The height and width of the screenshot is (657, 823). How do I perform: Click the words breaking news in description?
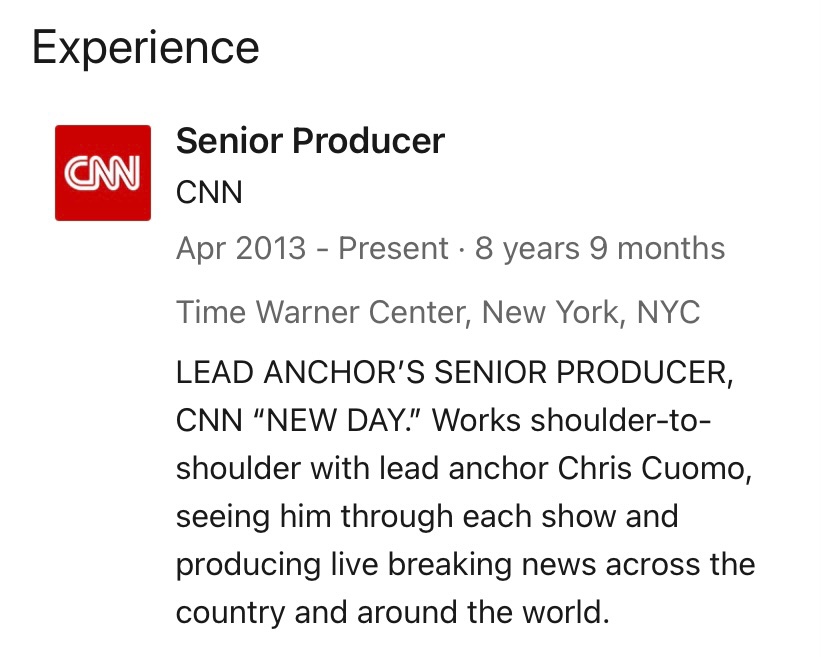coord(493,565)
